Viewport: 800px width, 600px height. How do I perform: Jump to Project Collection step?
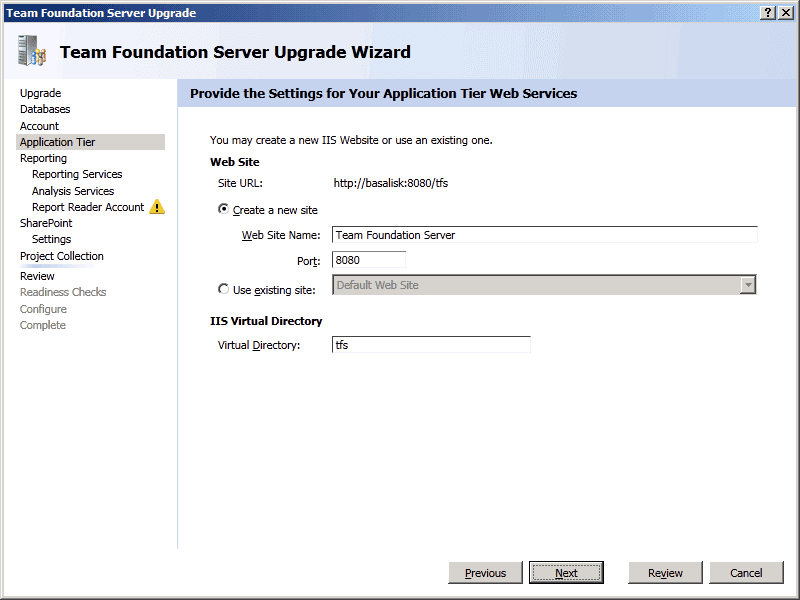point(61,256)
